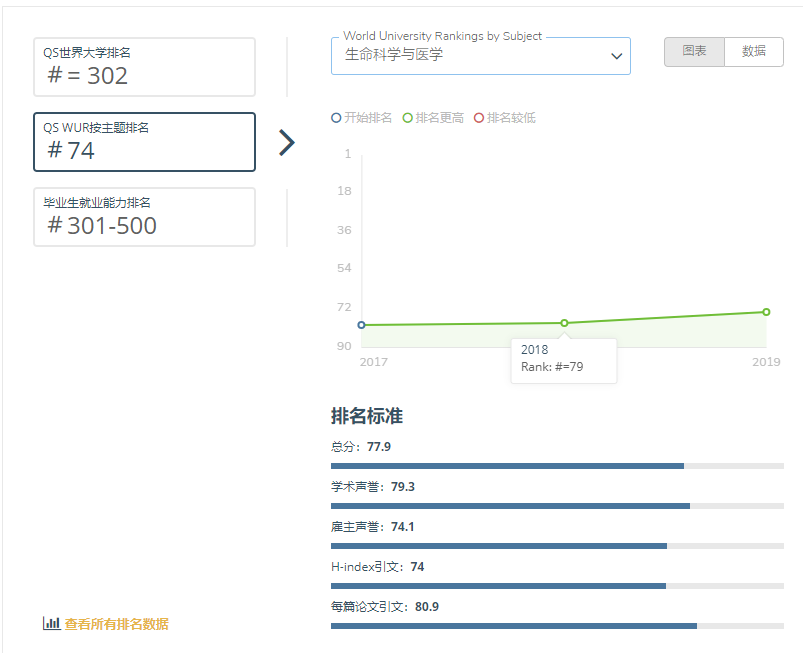
Task: Click the 学术声誉 score bar
Action: 557,506
